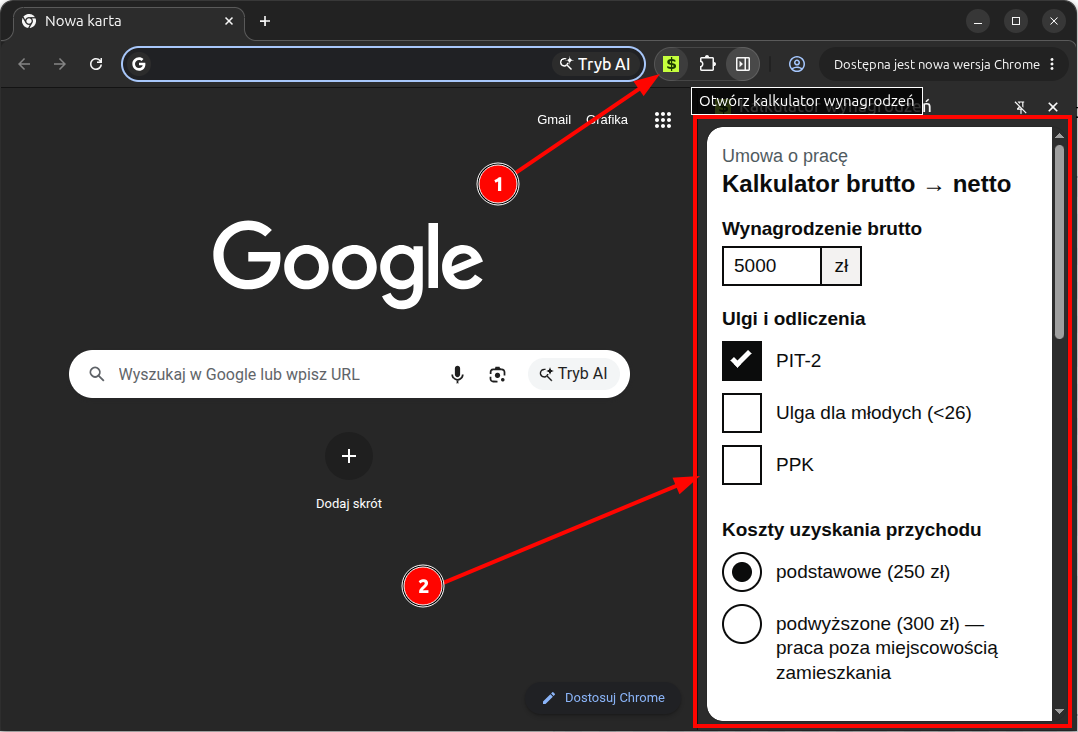Search by image with Google Lens icon
Screen dimensions: 1078x732
pyautogui.click(x=497, y=374)
